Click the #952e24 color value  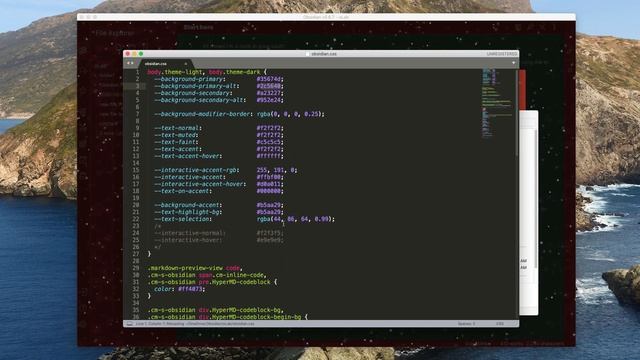[269, 100]
